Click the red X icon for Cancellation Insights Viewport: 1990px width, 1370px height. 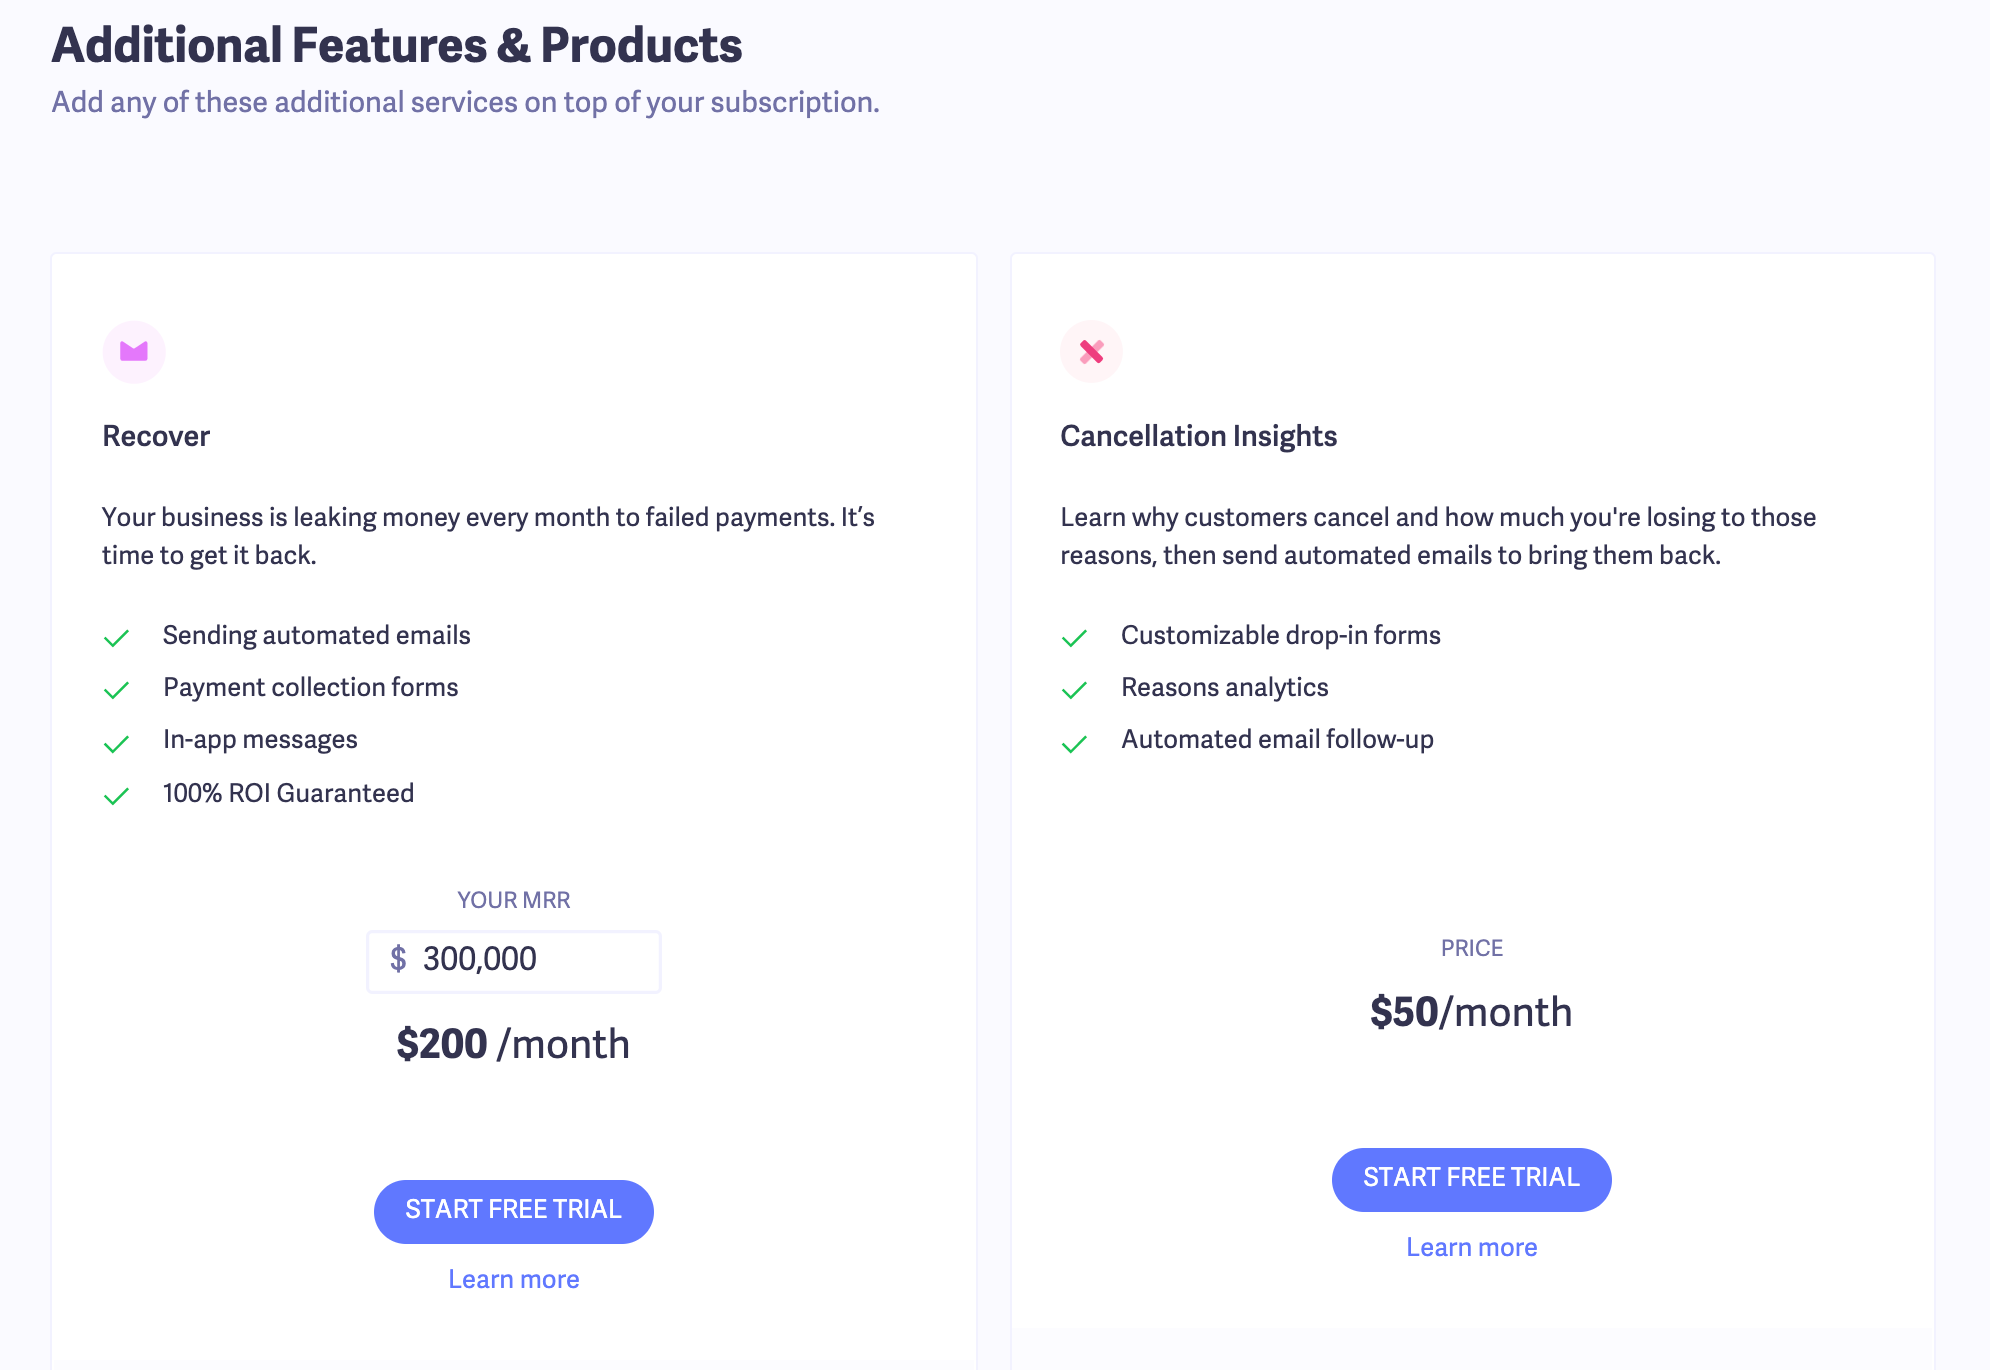point(1091,351)
